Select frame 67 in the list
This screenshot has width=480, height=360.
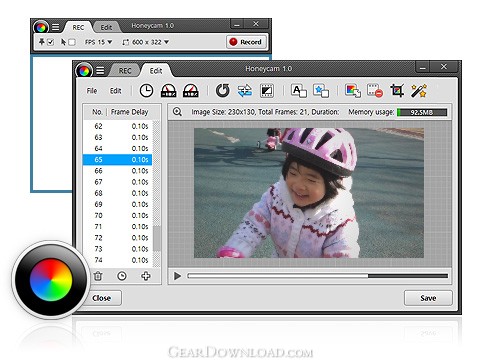tap(118, 182)
